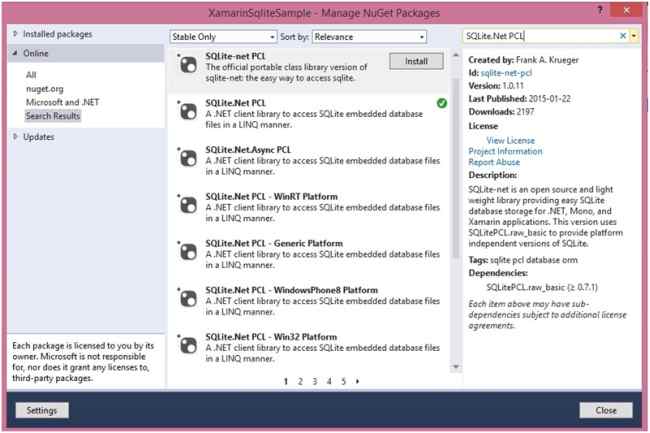This screenshot has width=650, height=433.
Task: Select nuget.org source
Action: (45, 89)
